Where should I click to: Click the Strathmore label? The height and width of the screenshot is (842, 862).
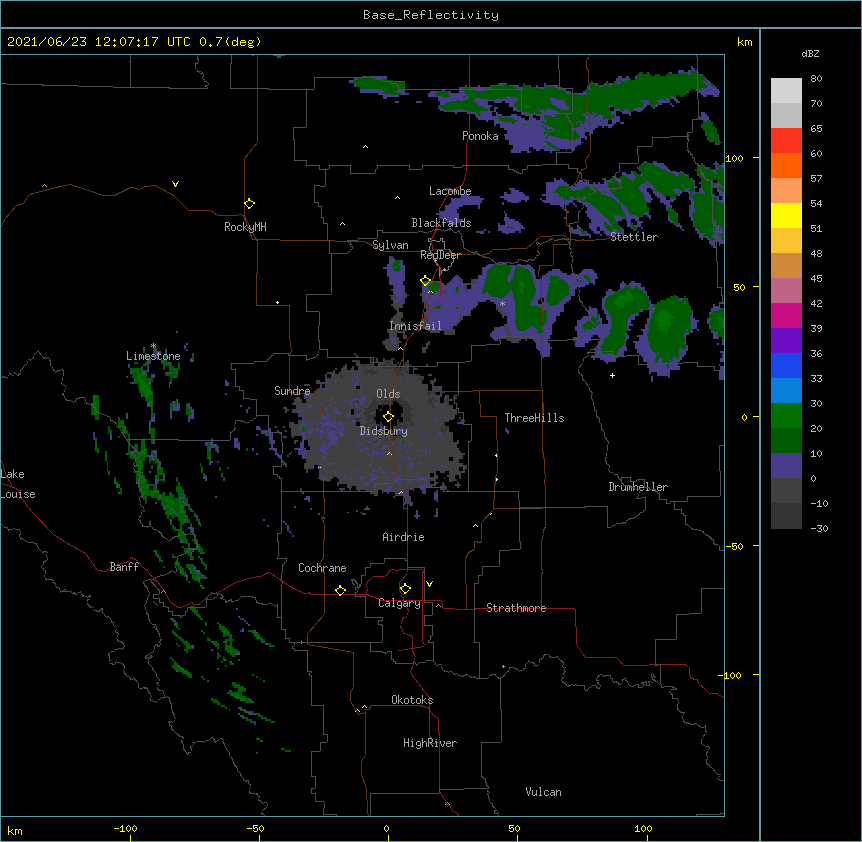(x=516, y=608)
